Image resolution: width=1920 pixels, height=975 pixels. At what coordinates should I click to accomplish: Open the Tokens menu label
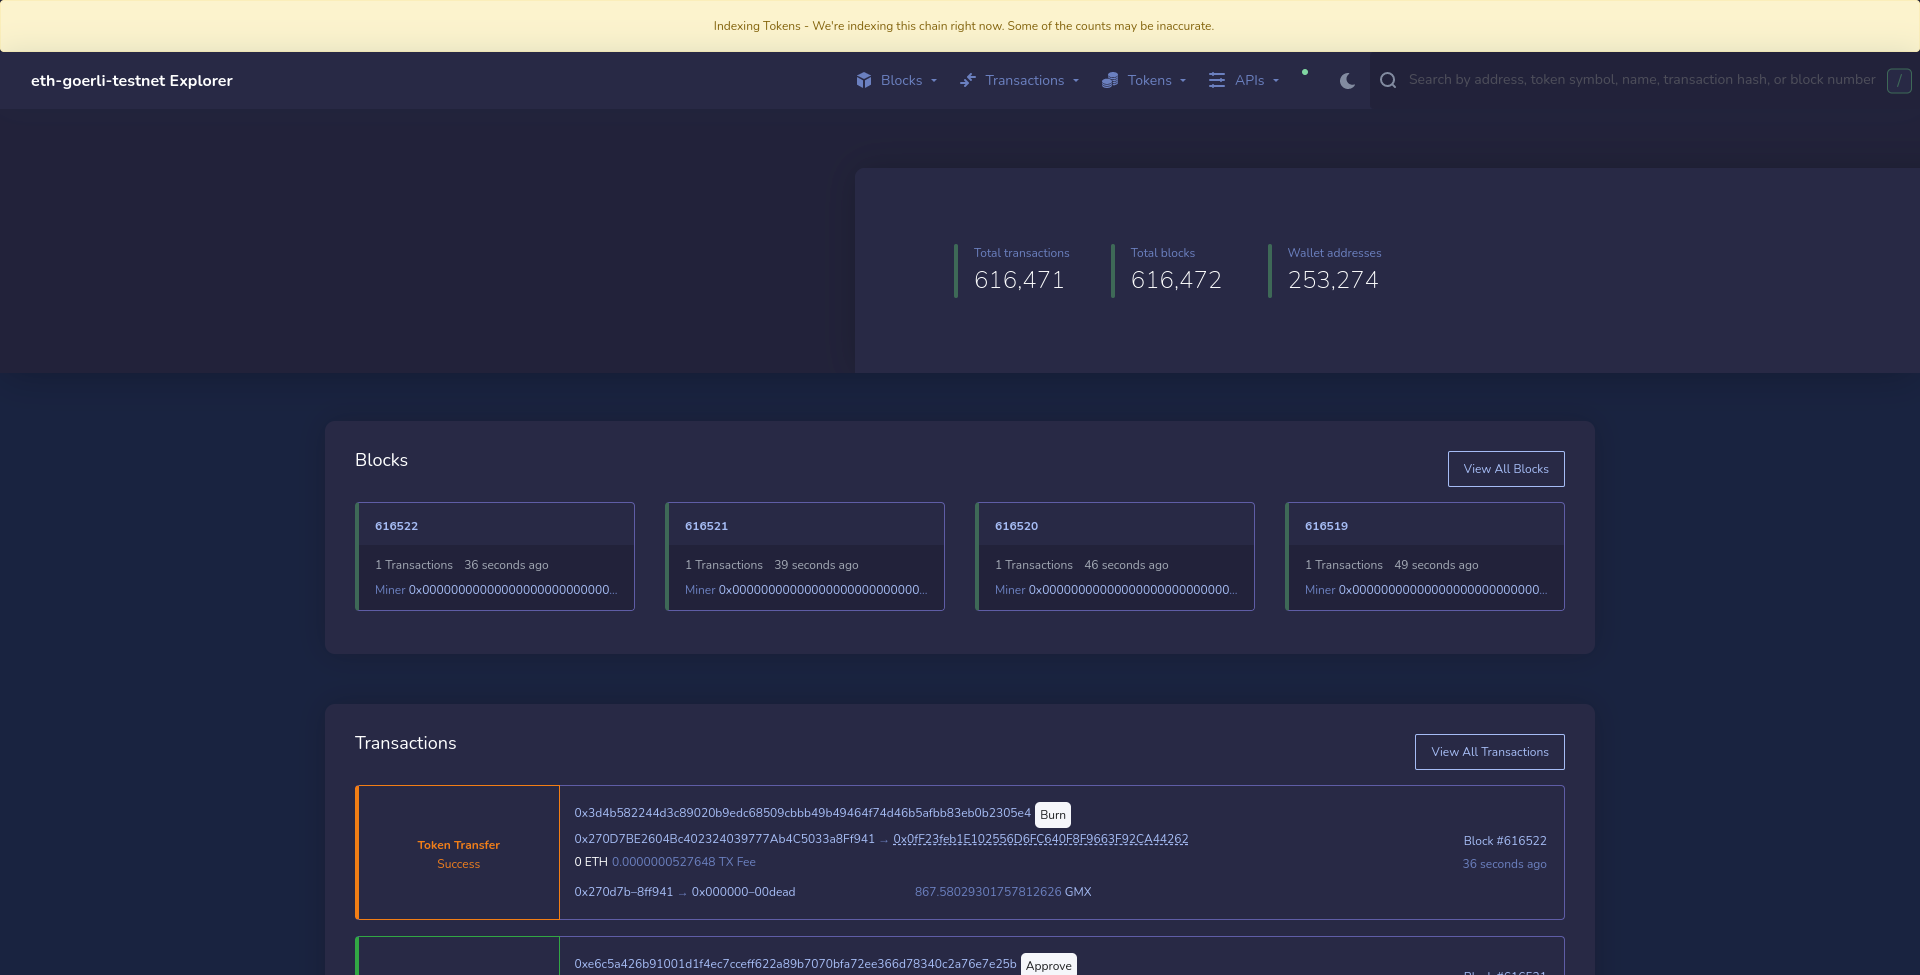coord(1149,80)
